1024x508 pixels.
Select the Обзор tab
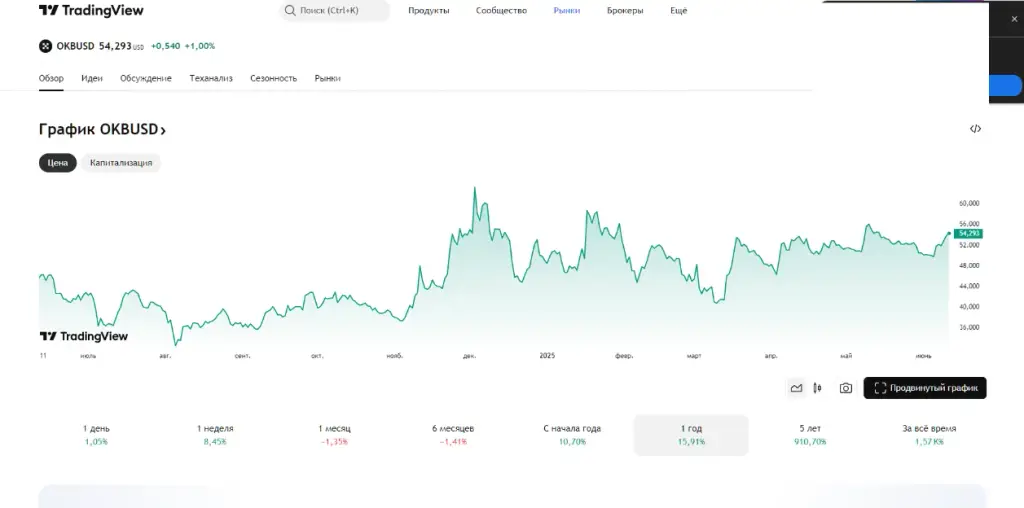click(x=51, y=78)
